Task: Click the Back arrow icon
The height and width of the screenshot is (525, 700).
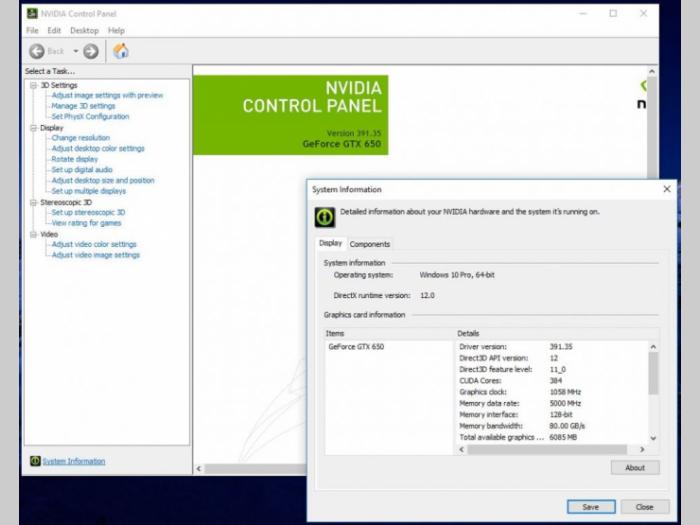Action: click(37, 51)
